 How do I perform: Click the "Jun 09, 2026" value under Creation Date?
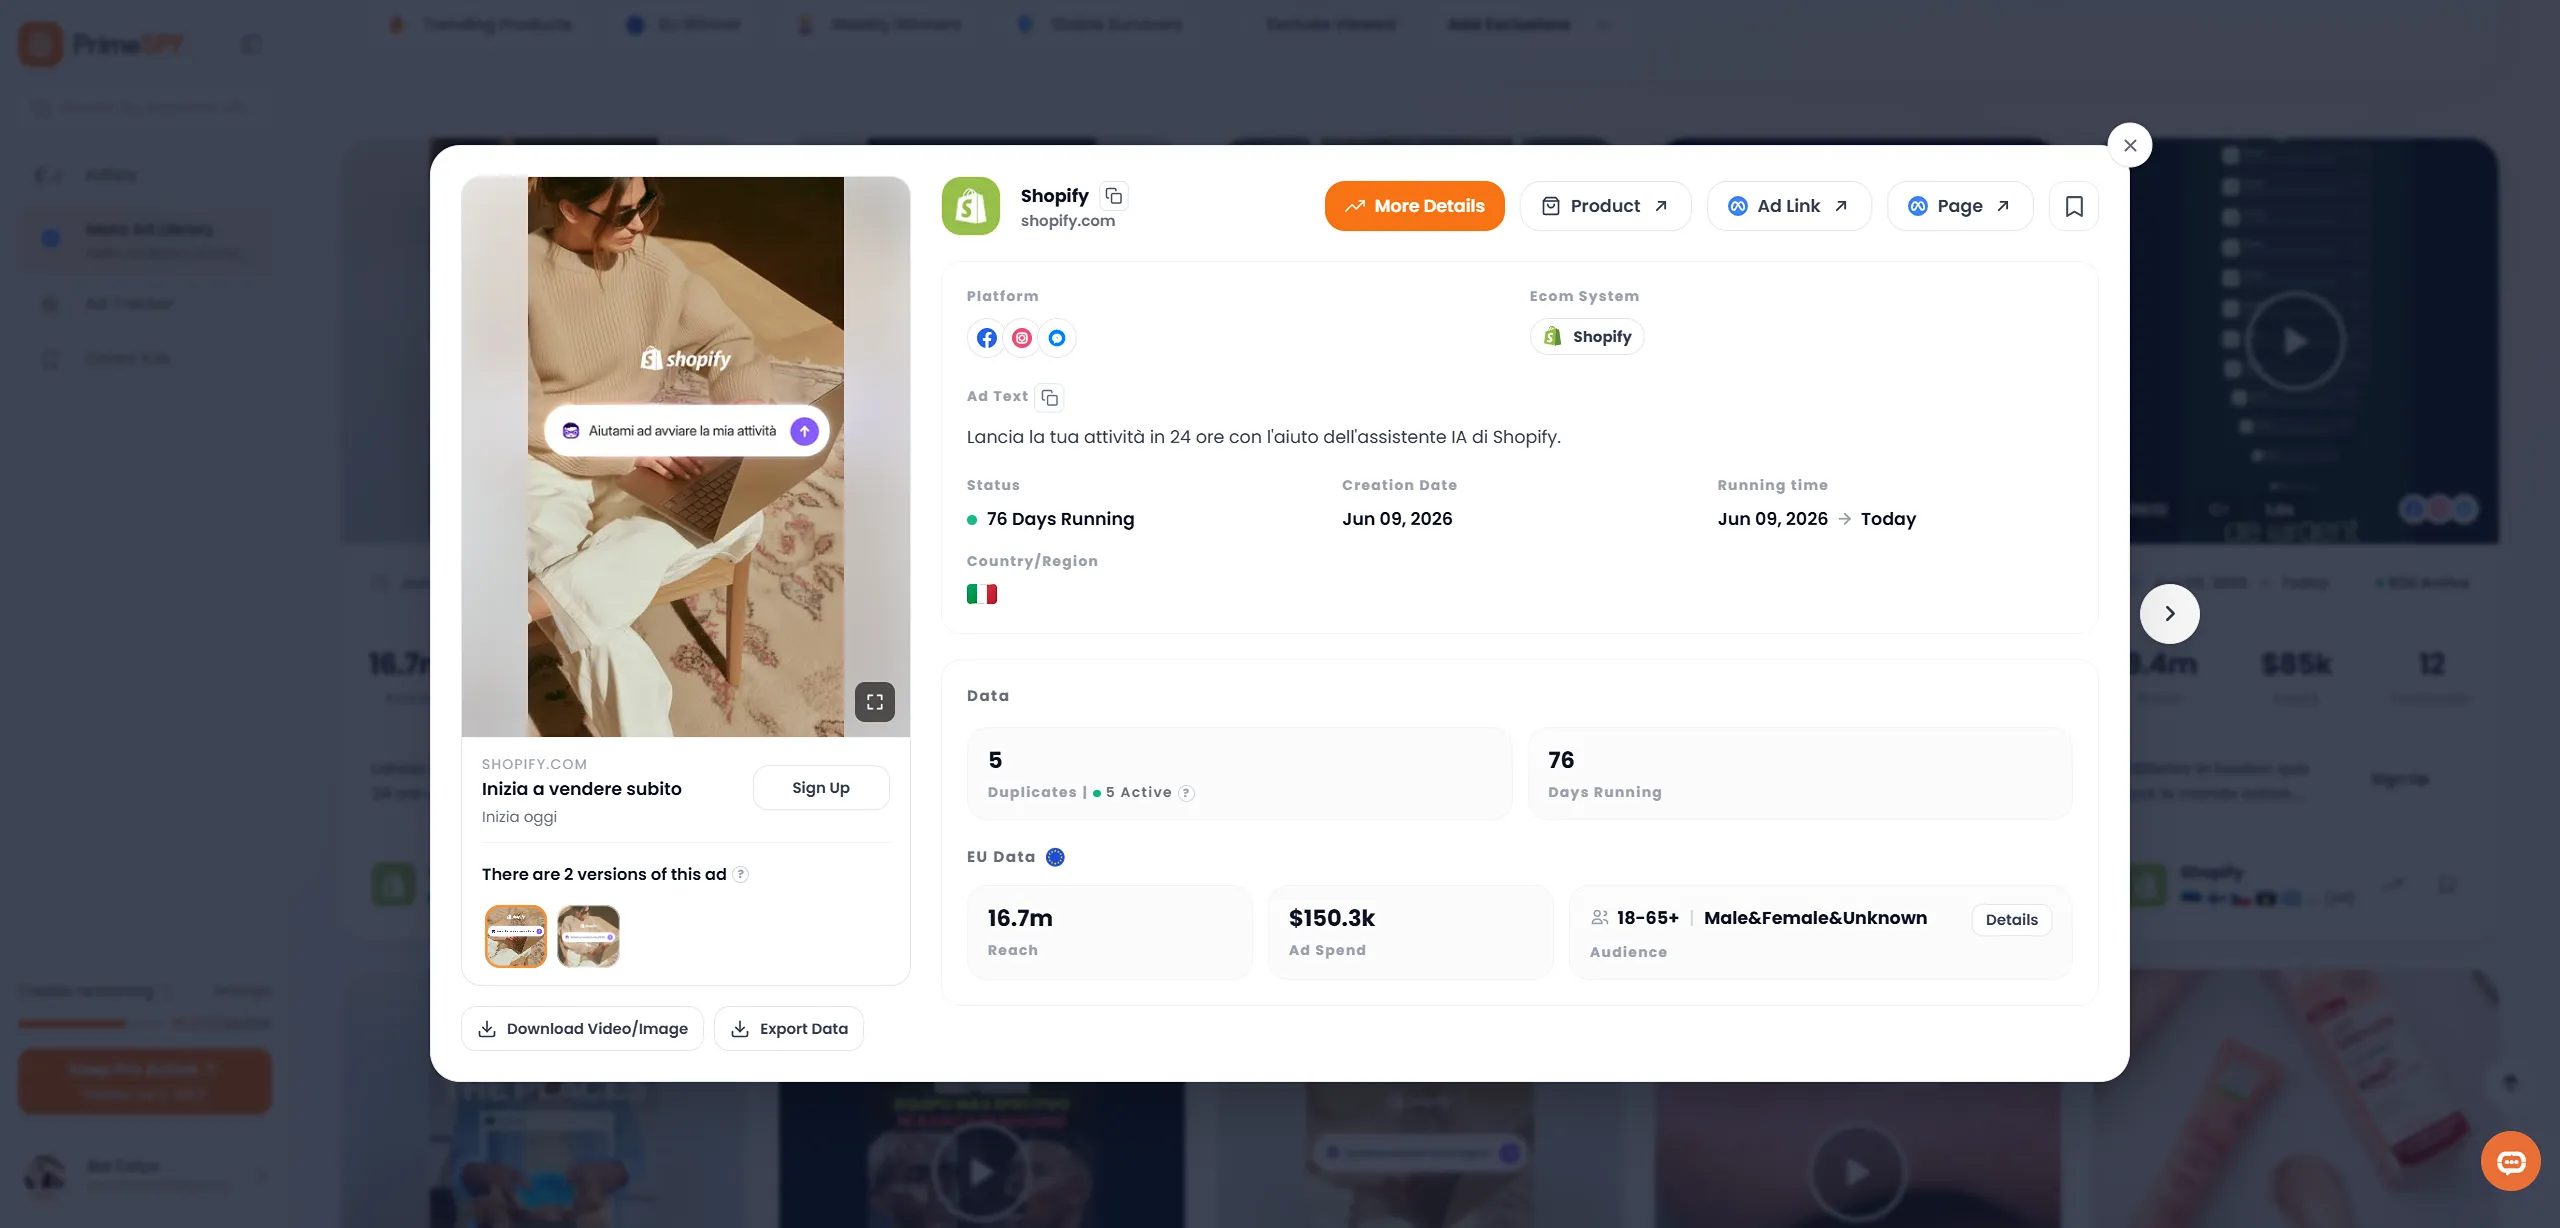pyautogui.click(x=1396, y=519)
